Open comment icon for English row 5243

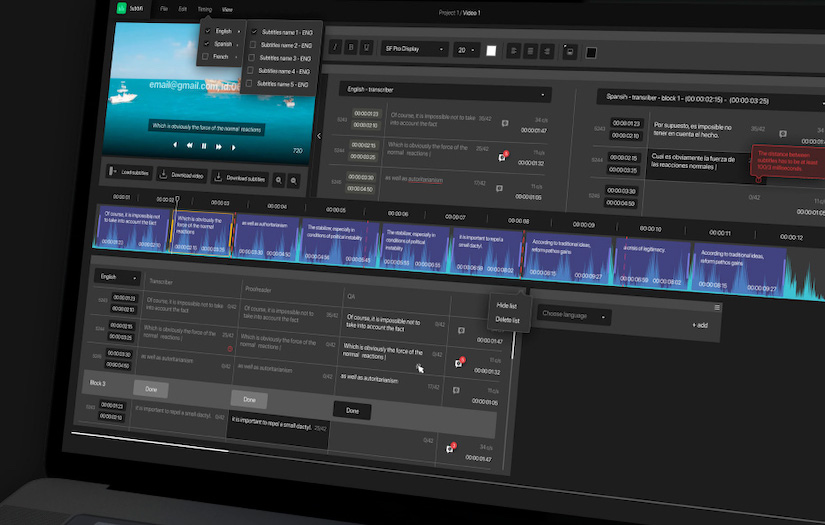point(505,123)
